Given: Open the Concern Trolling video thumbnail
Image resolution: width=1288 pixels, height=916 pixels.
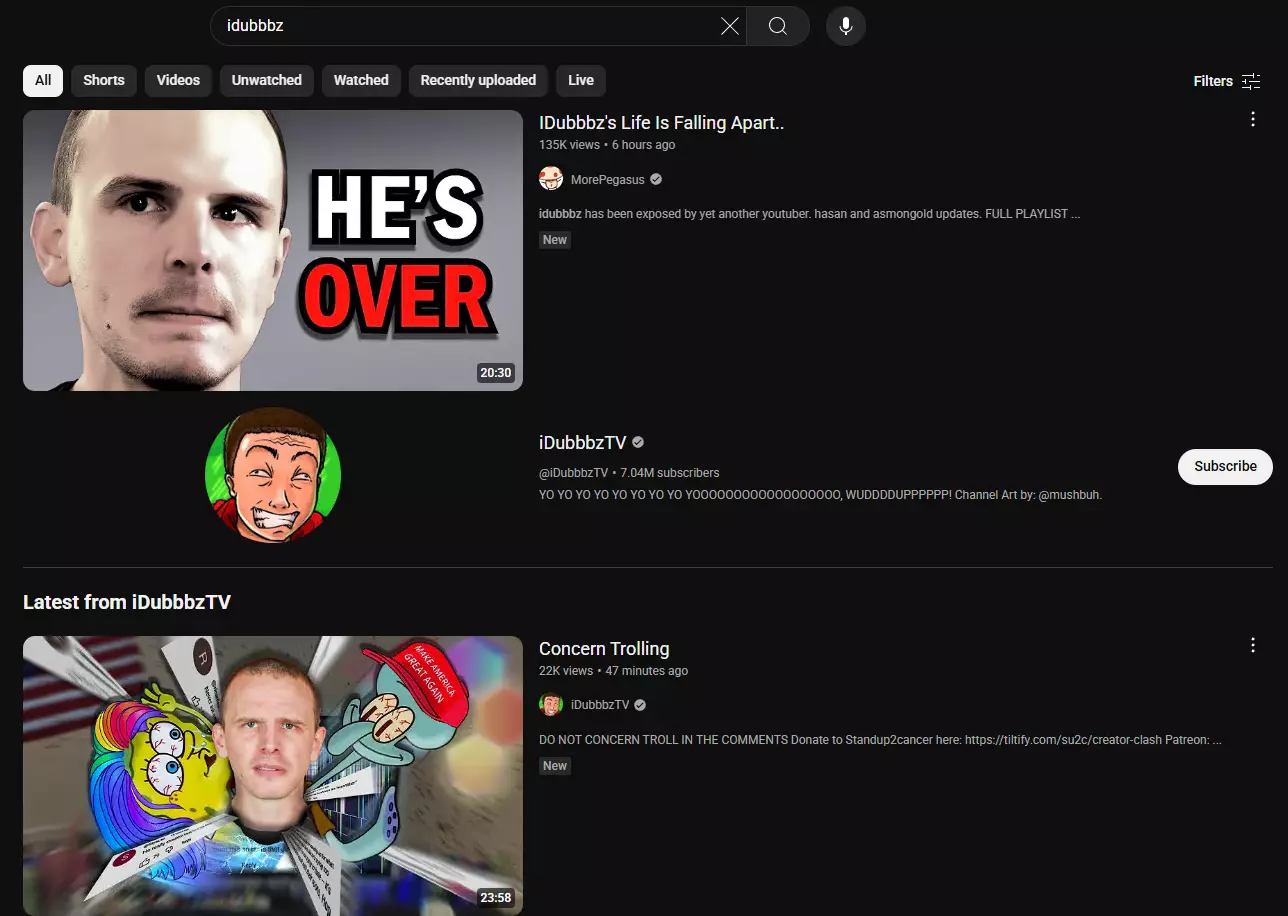Looking at the screenshot, I should [273, 776].
